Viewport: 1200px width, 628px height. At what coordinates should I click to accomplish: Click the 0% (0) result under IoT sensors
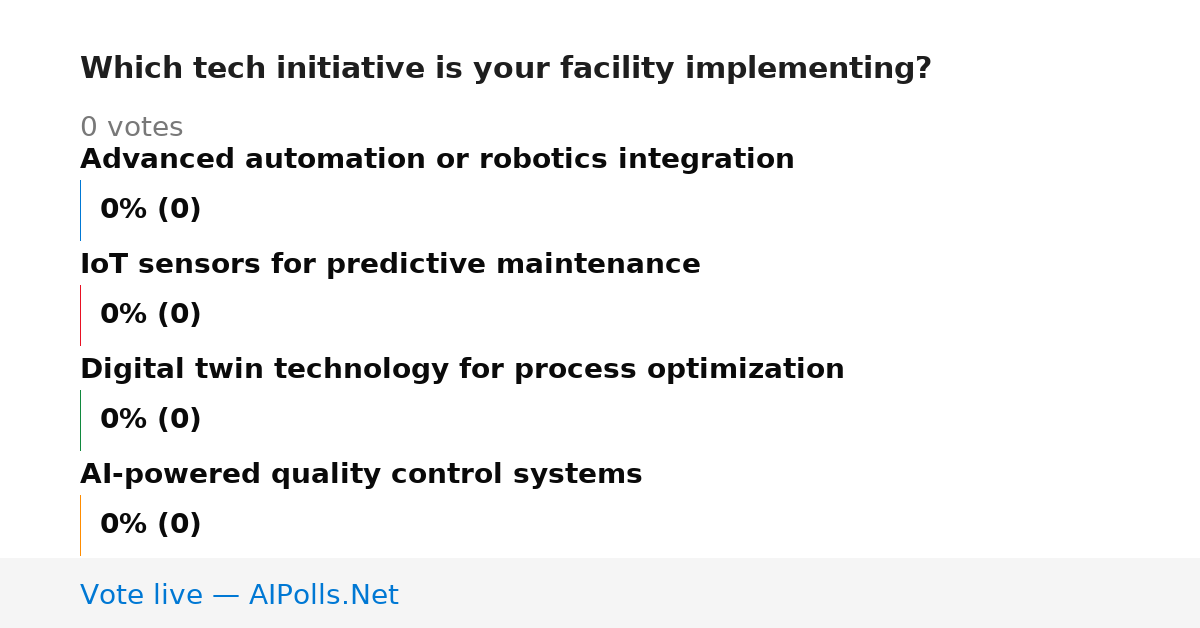(x=150, y=315)
